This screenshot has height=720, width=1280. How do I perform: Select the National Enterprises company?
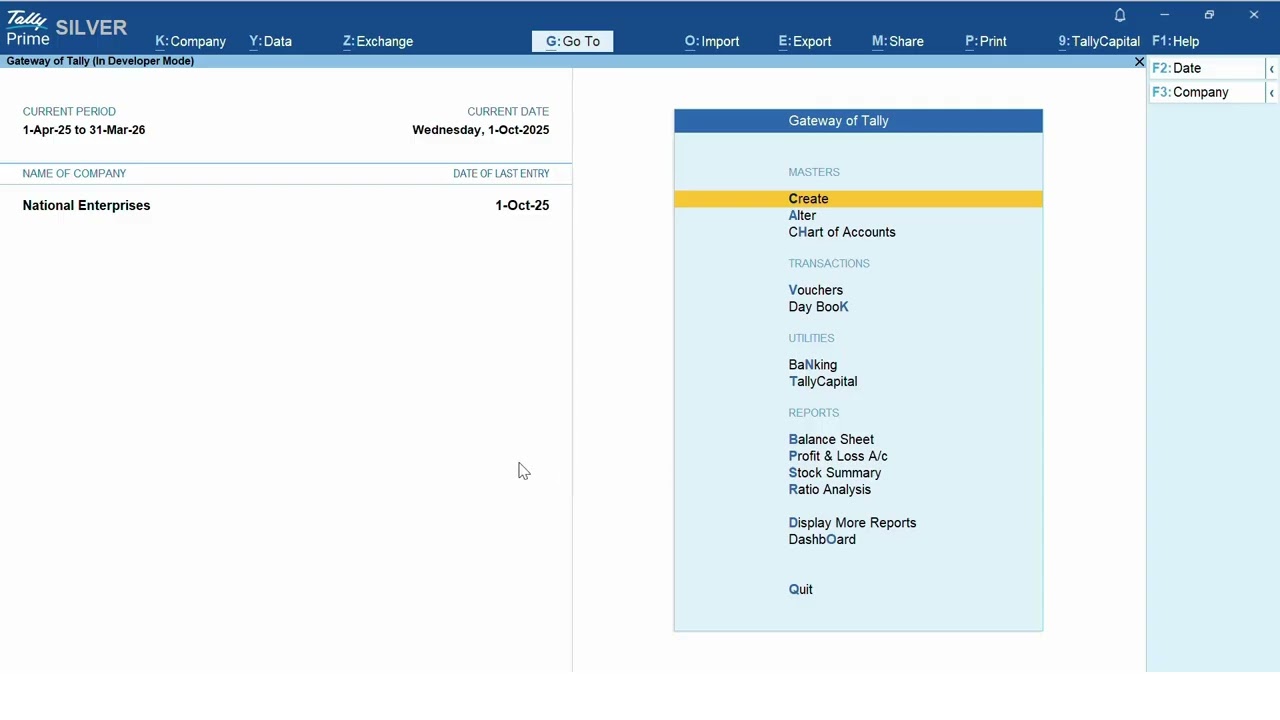(86, 205)
